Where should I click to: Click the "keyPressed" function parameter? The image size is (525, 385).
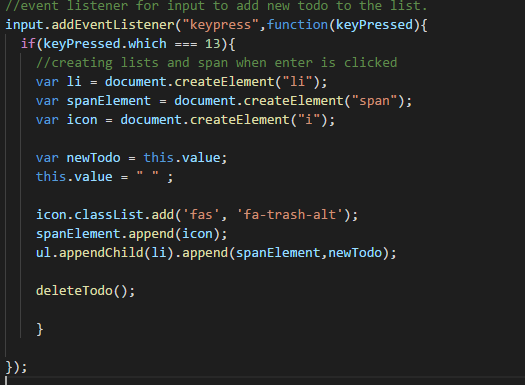374,25
